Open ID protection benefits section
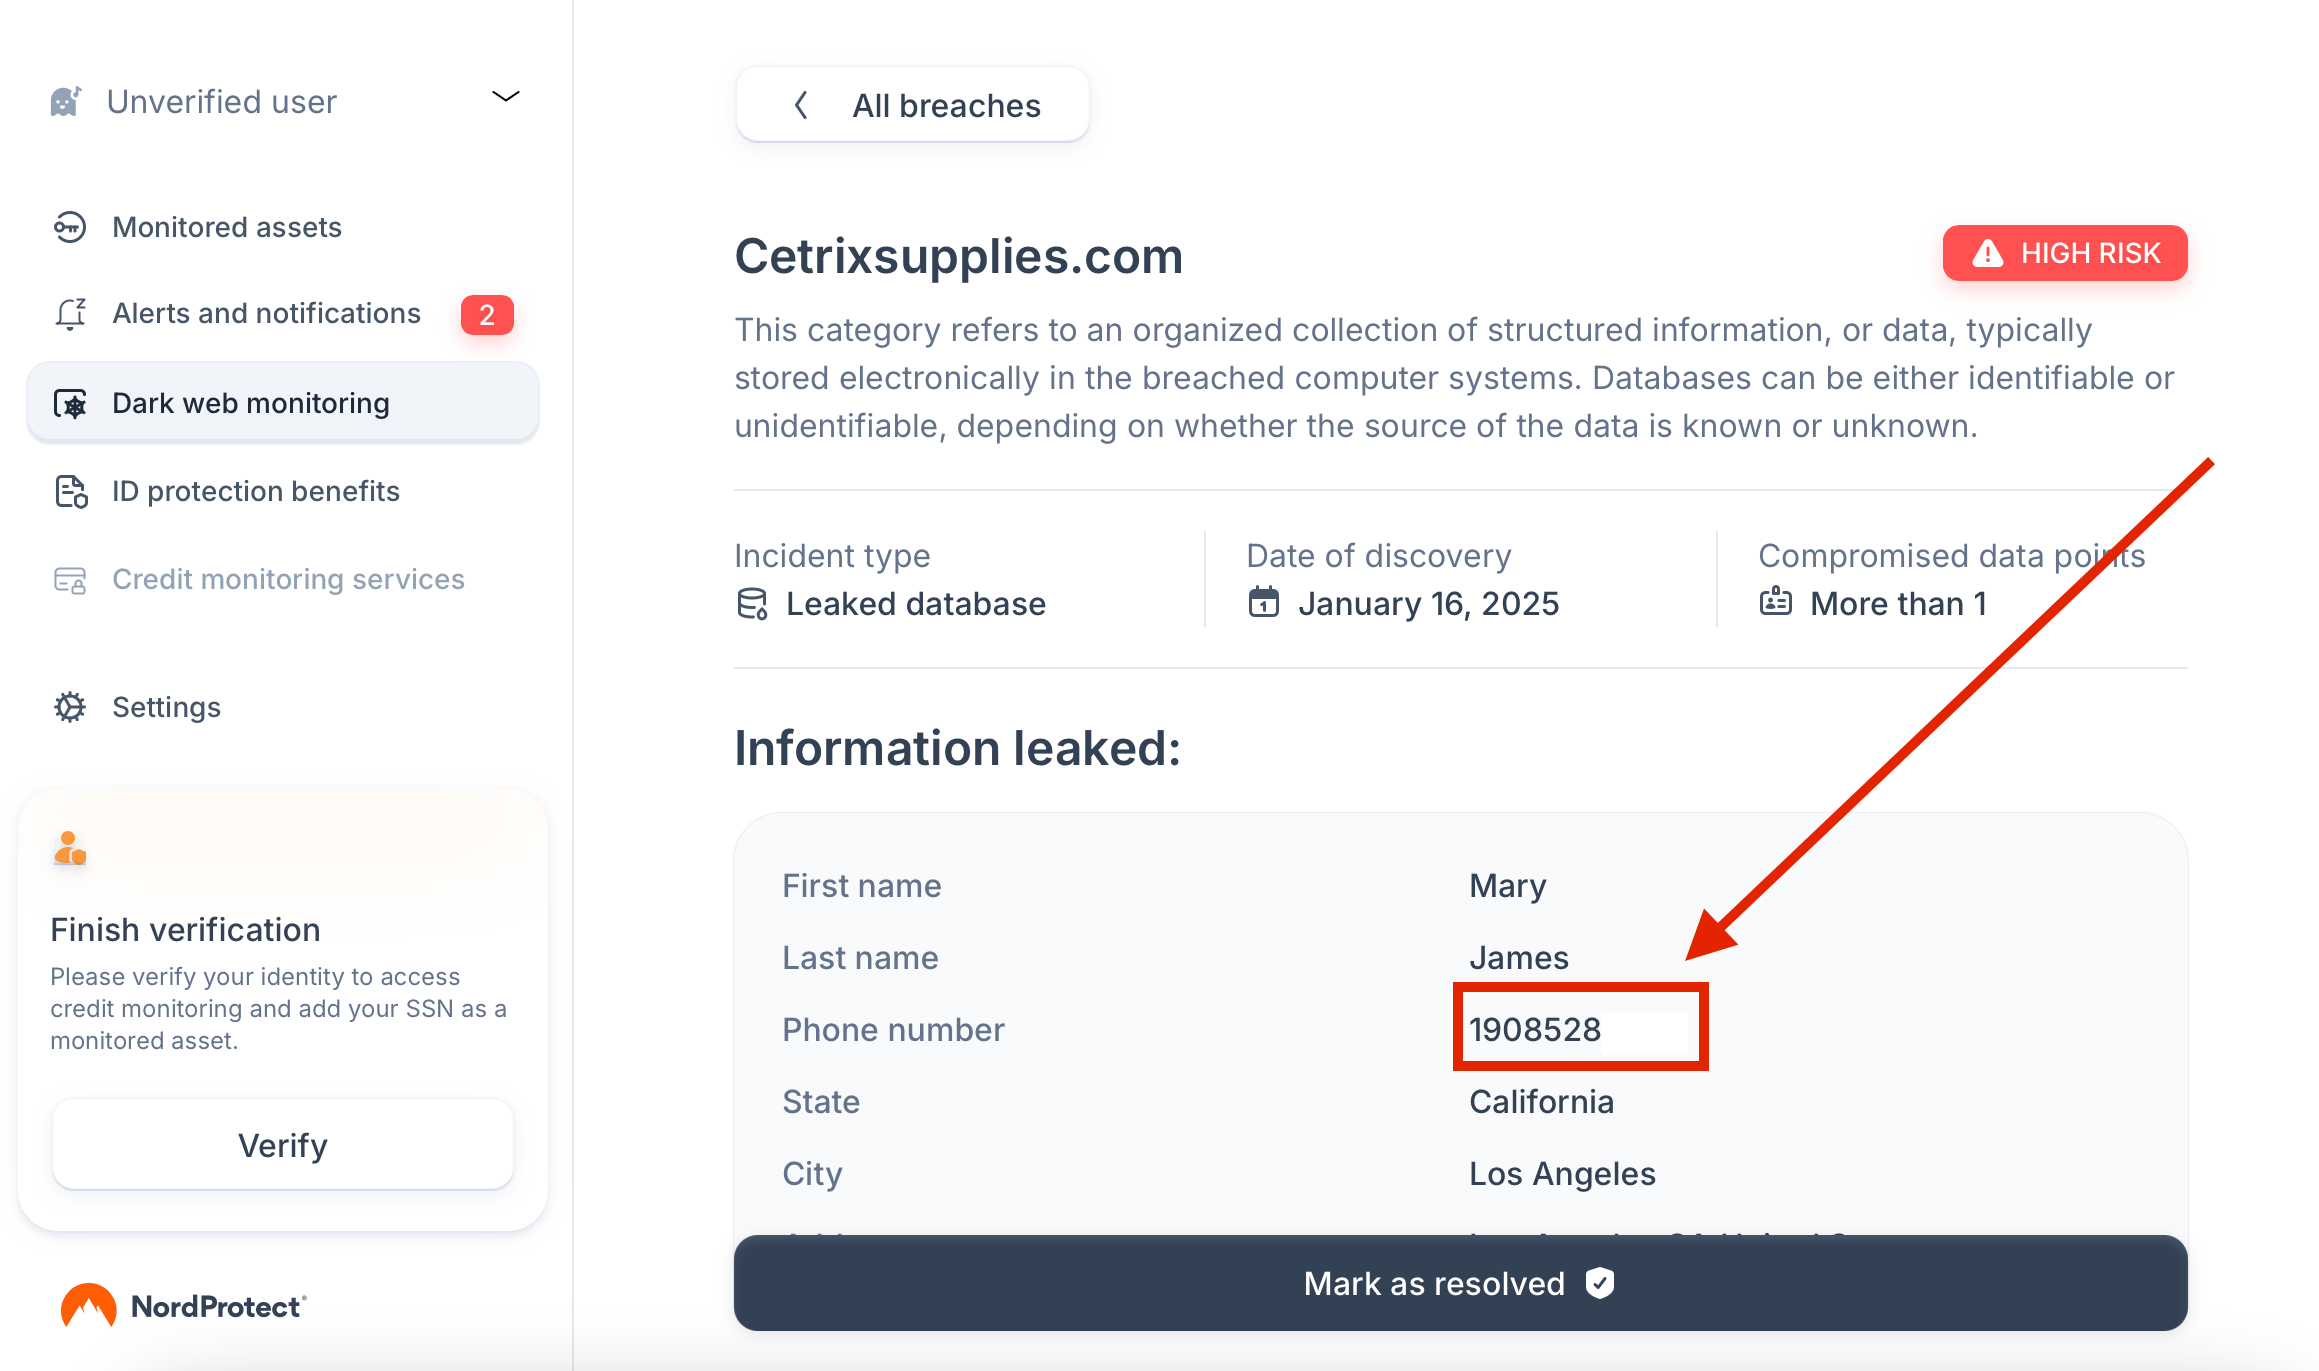The height and width of the screenshot is (1371, 2319). tap(256, 492)
